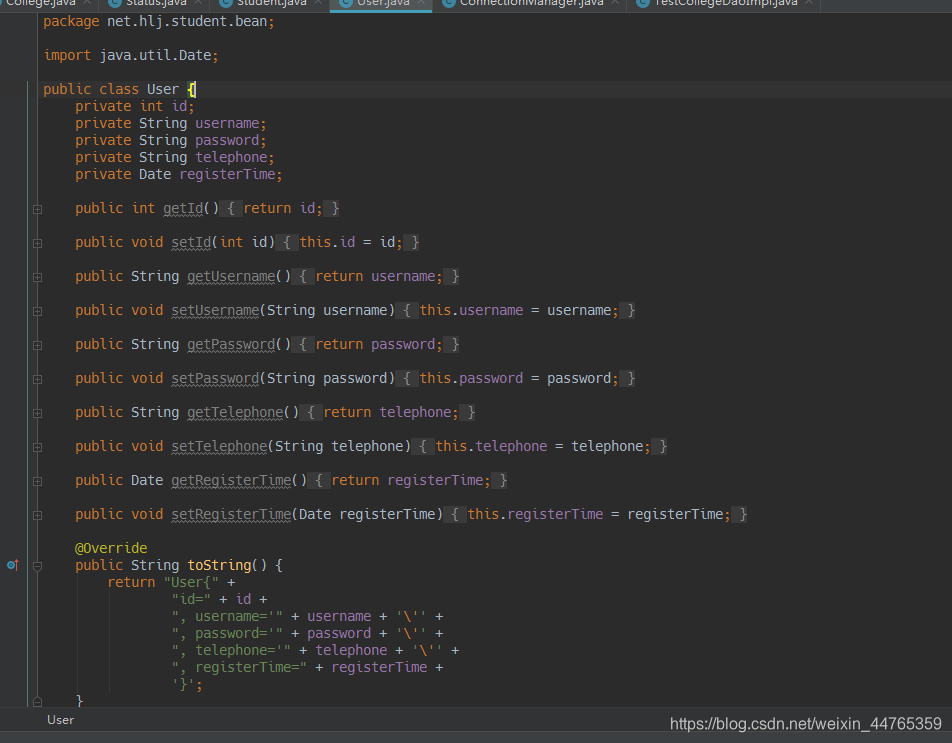Click the '}' character literal ending toString

tap(183, 685)
